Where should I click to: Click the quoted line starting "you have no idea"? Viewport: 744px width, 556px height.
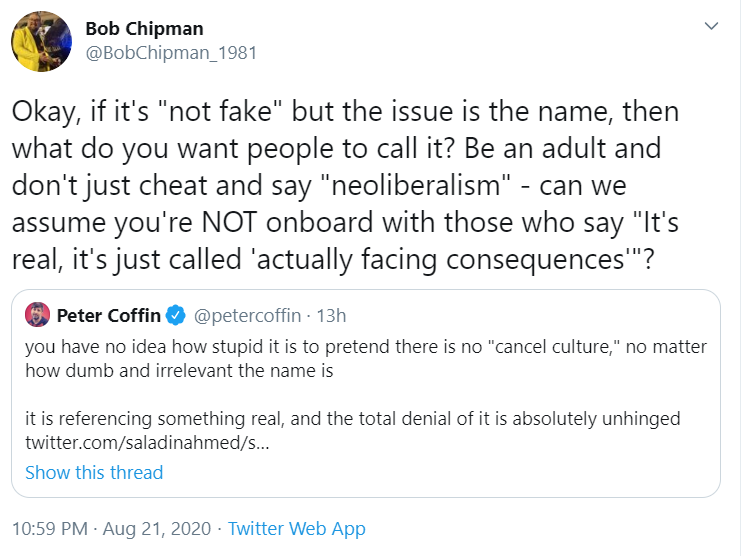coord(366,347)
